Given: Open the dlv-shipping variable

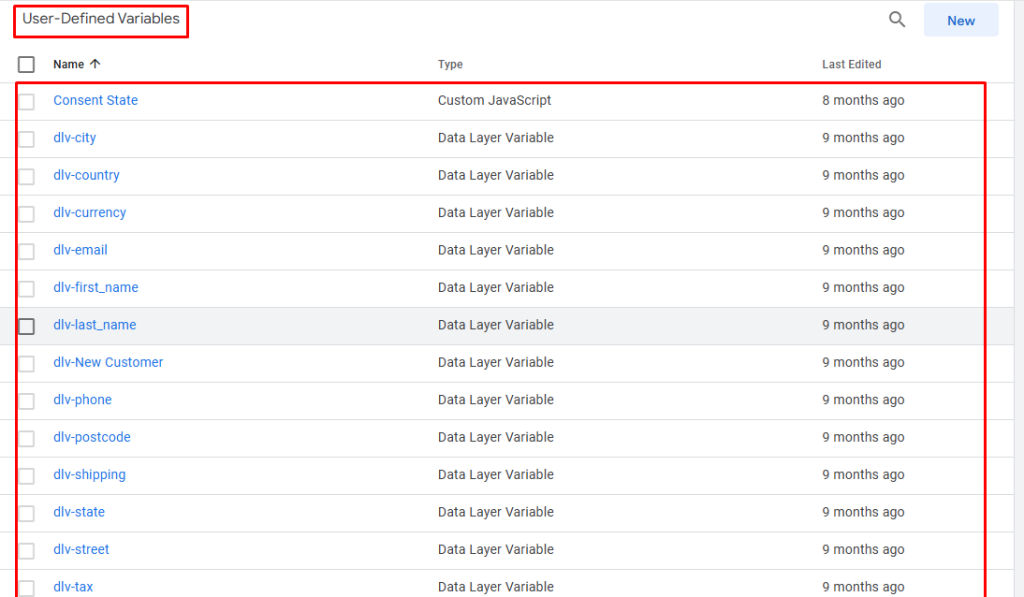Looking at the screenshot, I should click(x=89, y=475).
